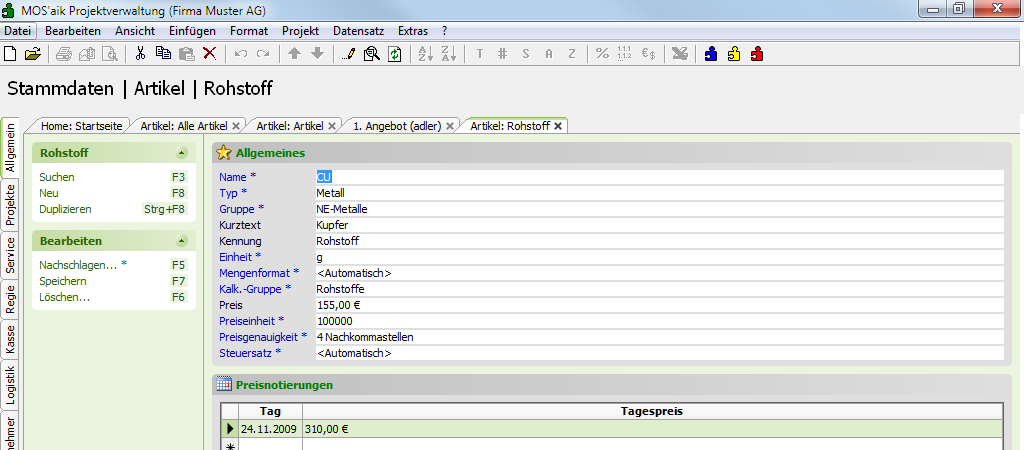Select the Logistik vertical sidebar tab
Screen dimensions: 1024x450
pos(10,386)
